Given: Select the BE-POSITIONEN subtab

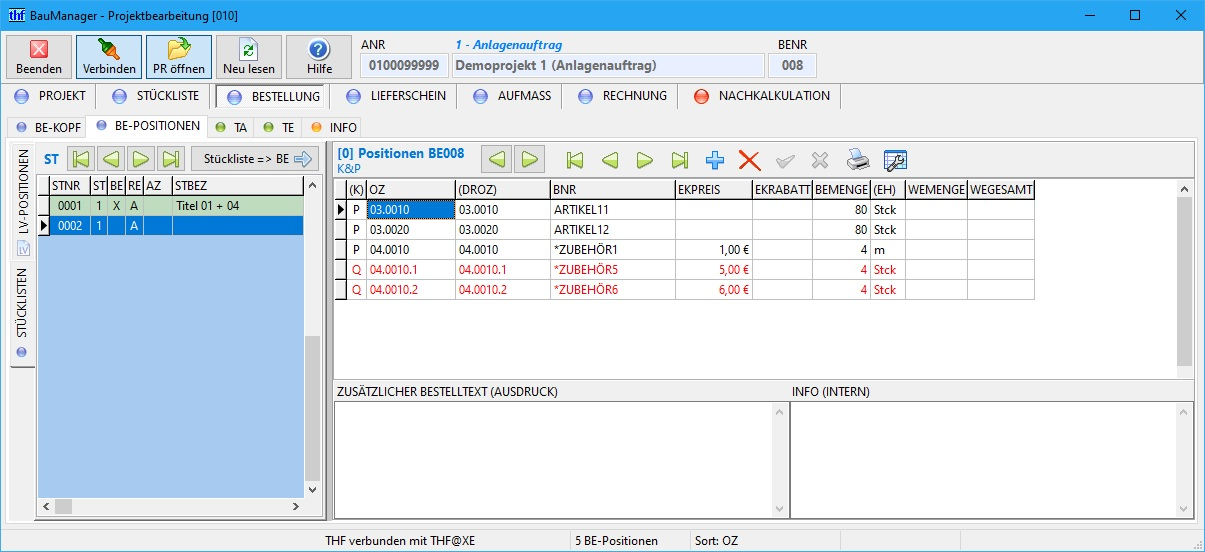Looking at the screenshot, I should (147, 127).
